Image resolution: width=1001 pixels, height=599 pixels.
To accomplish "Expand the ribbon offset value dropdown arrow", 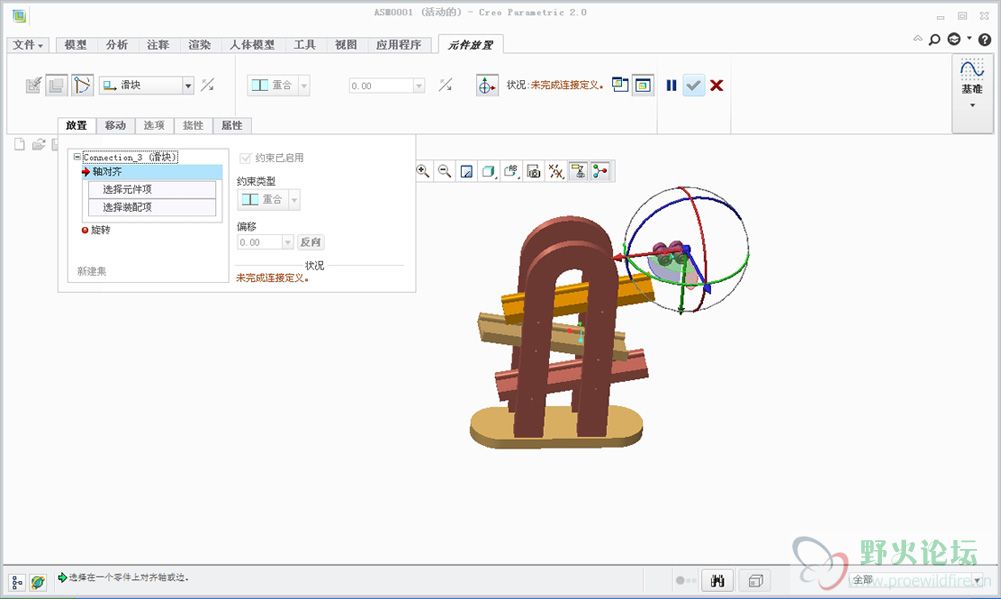I will tap(419, 86).
